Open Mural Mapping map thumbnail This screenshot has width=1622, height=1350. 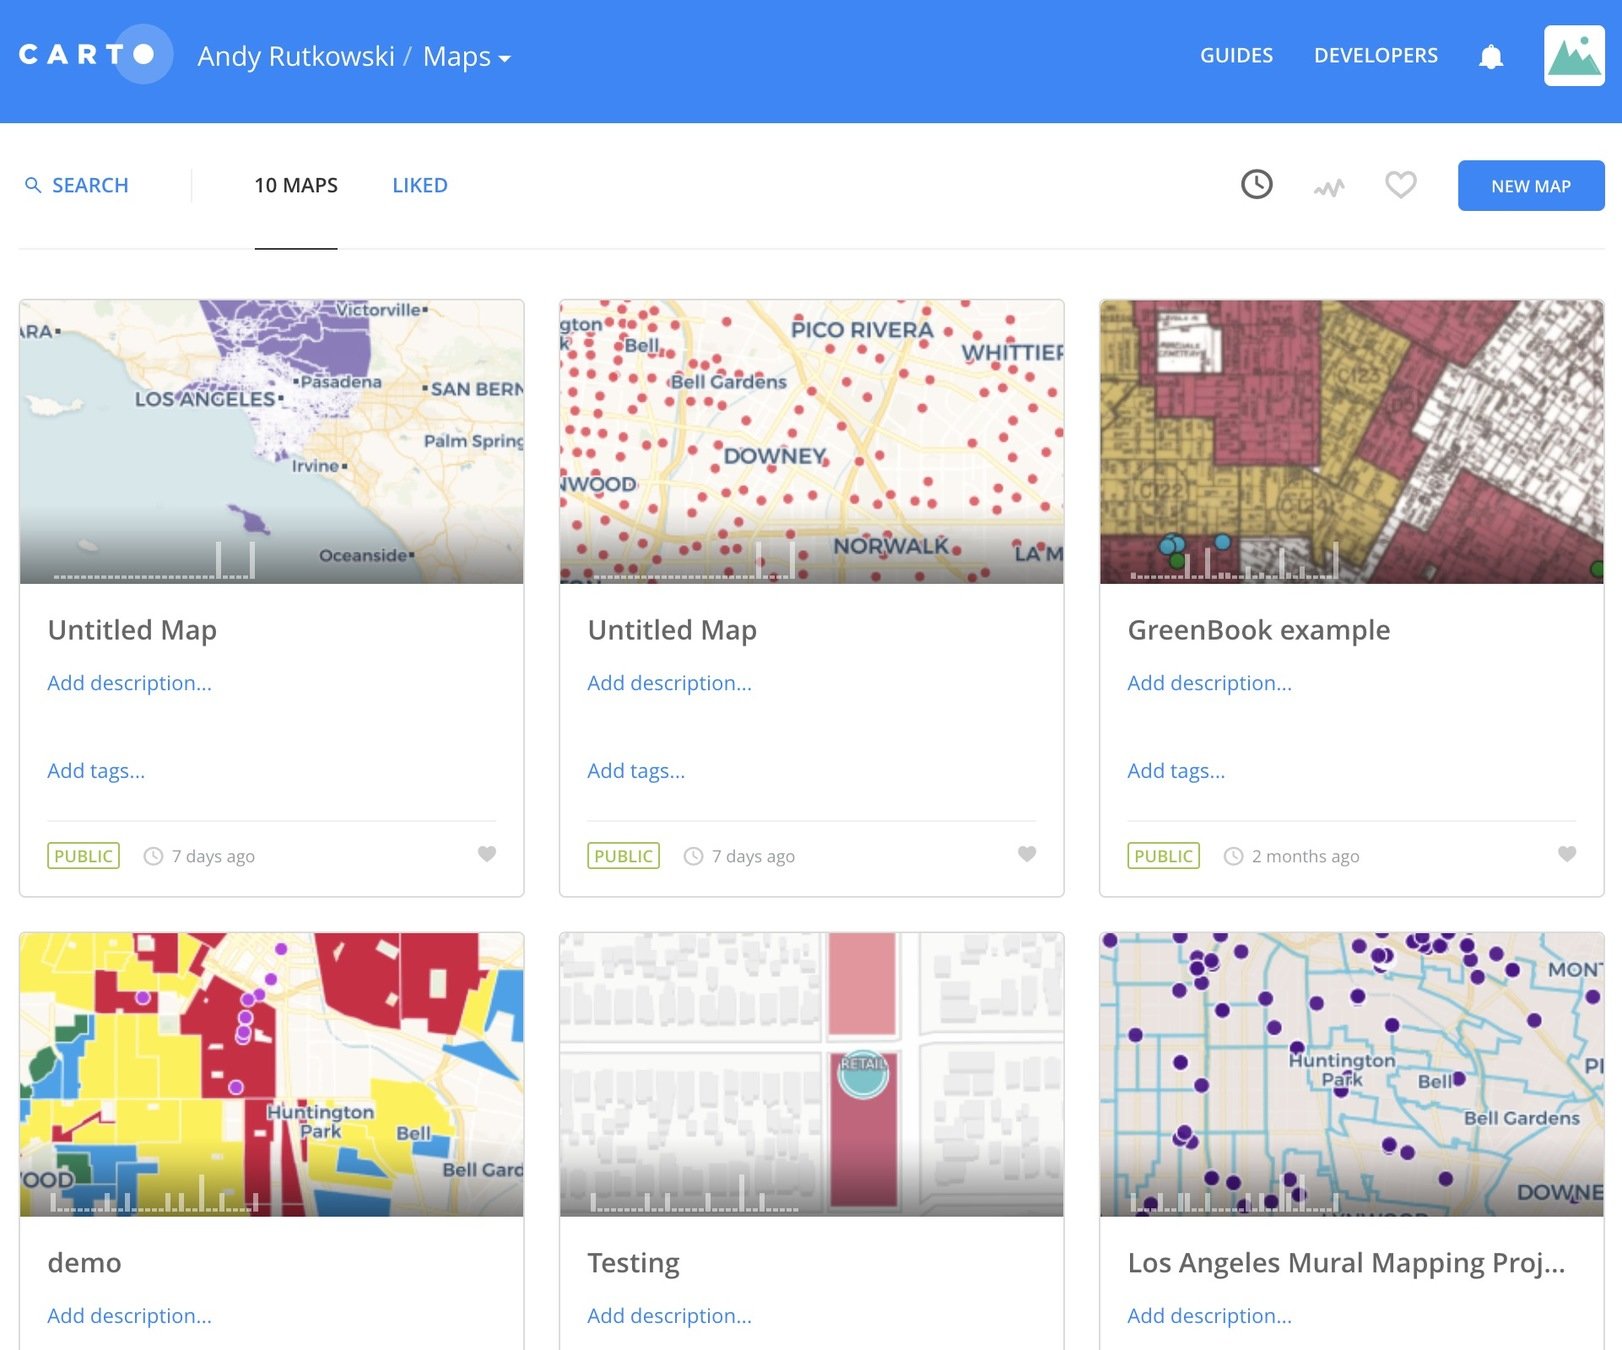pyautogui.click(x=1351, y=1074)
